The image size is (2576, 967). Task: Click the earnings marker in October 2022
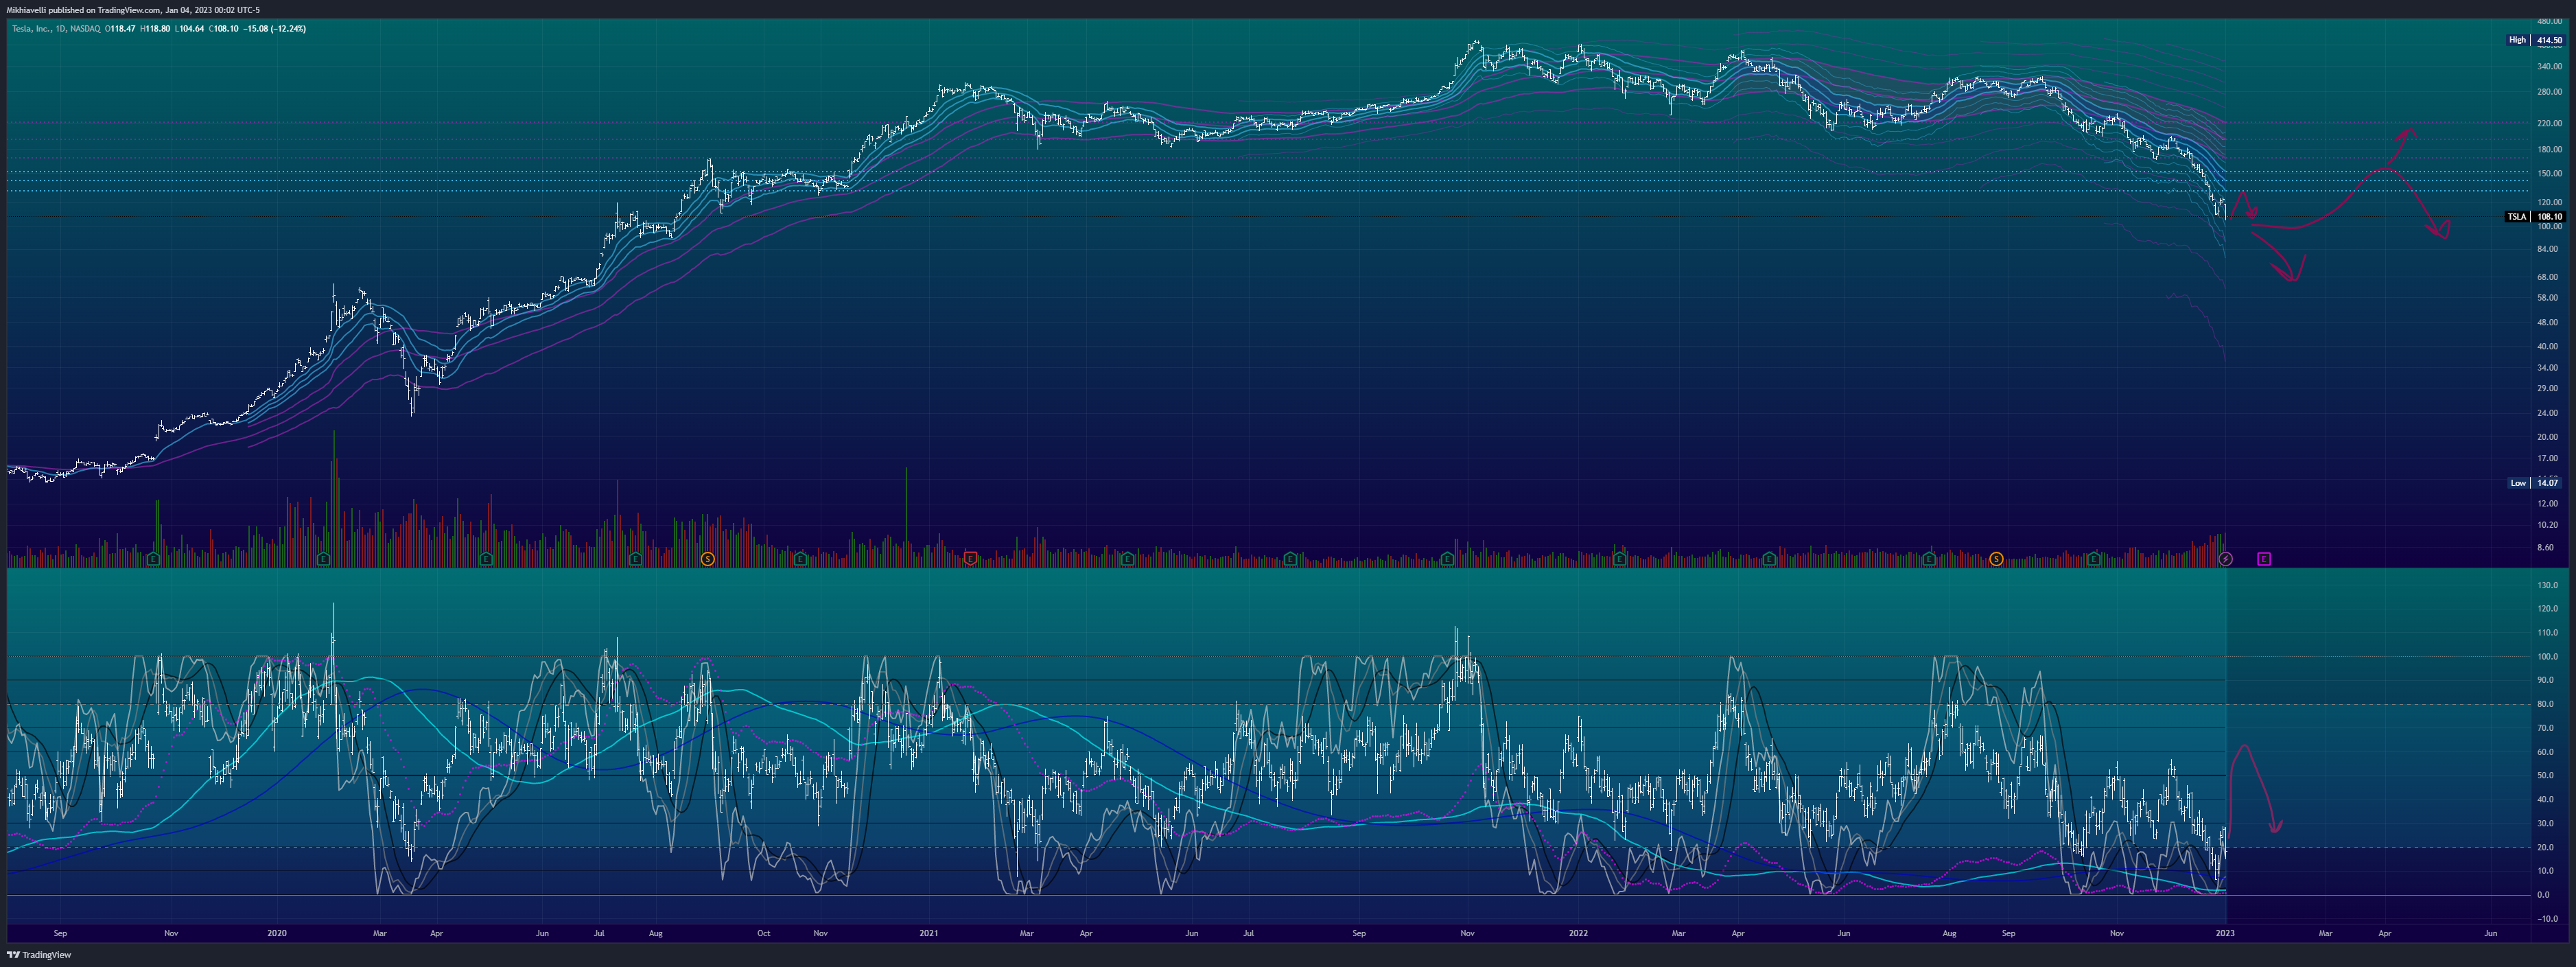tap(2094, 559)
